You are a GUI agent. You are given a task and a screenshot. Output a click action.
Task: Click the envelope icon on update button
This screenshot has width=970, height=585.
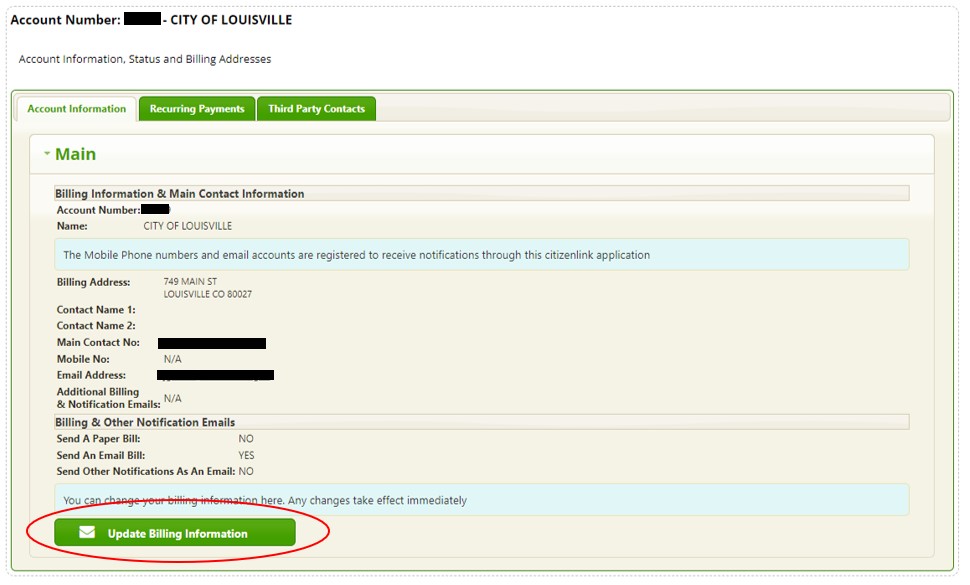[87, 532]
